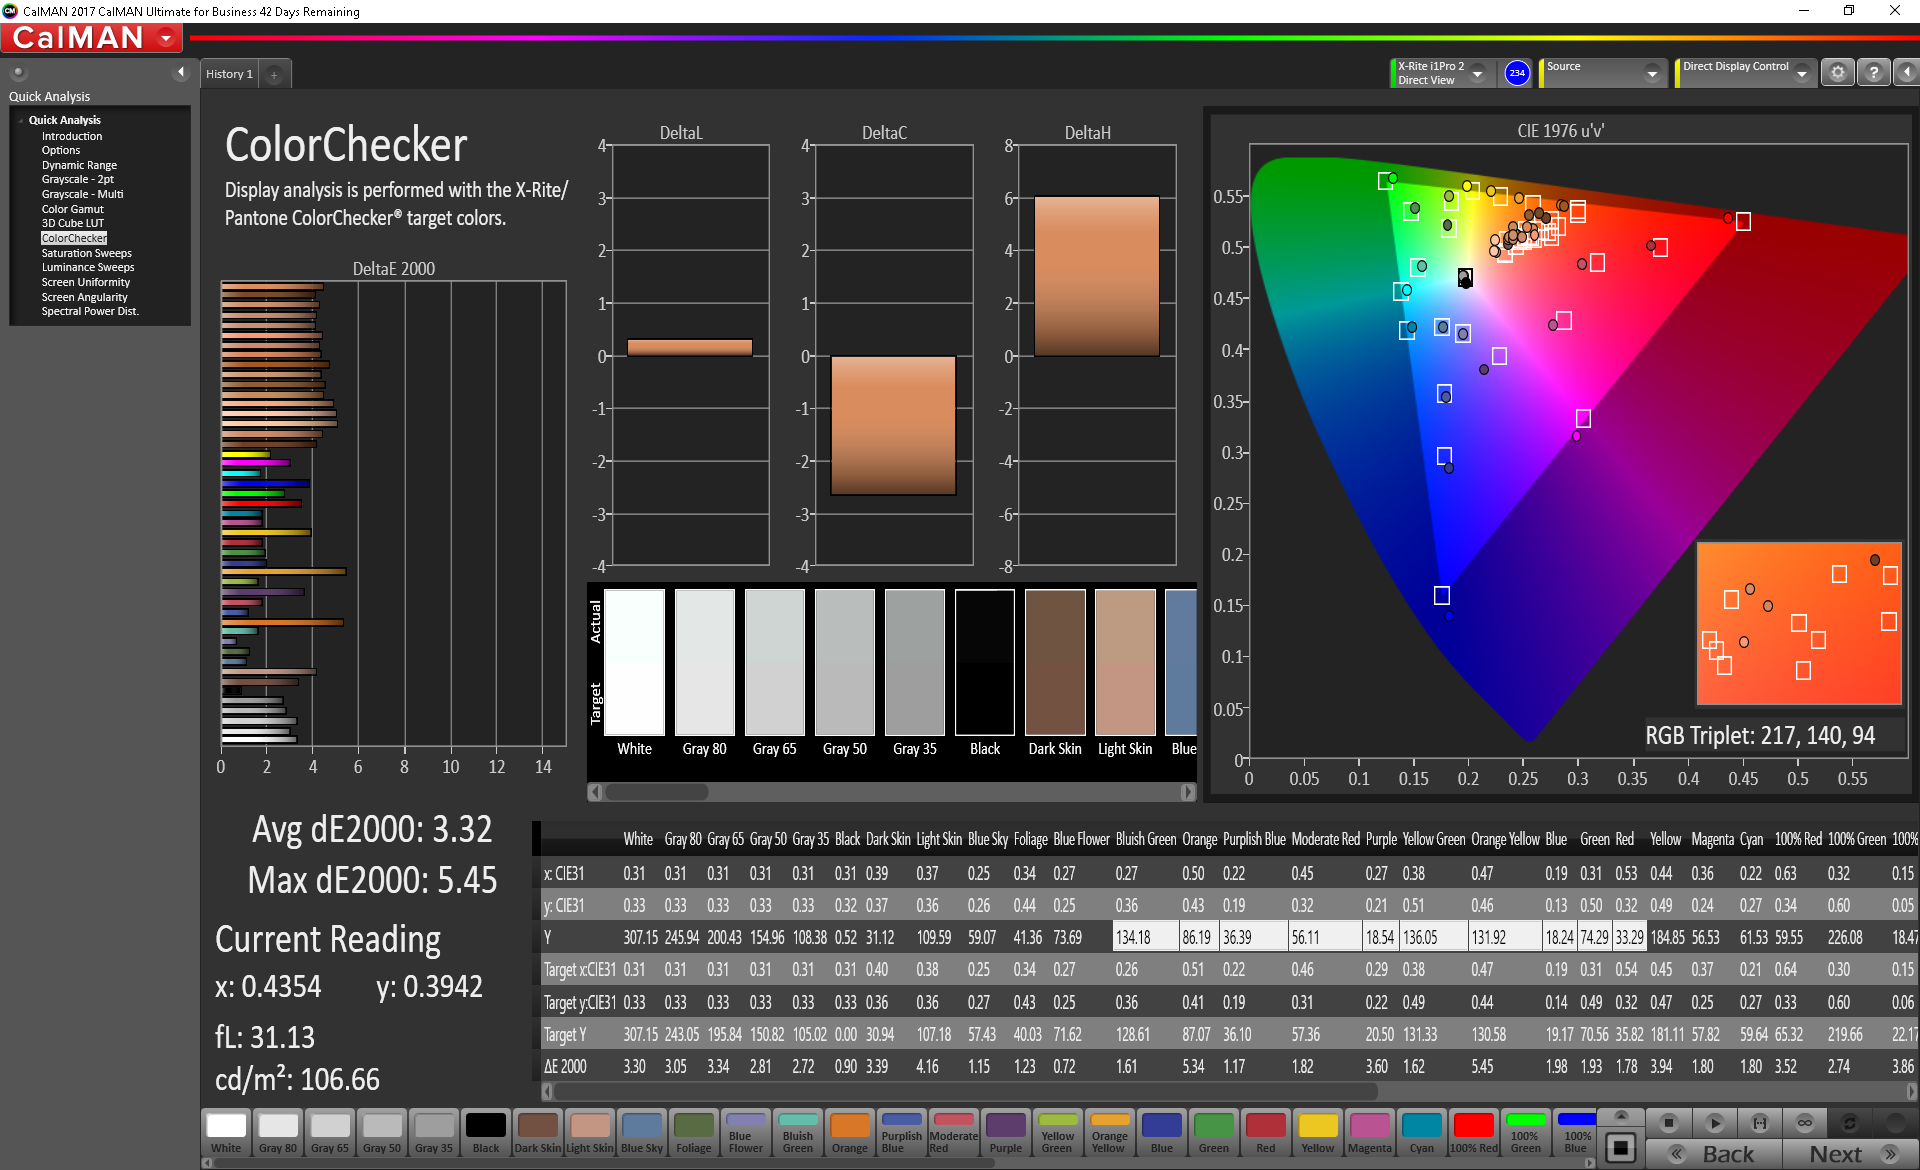Click the read single bracket icon
This screenshot has width=1920, height=1170.
tap(1760, 1123)
